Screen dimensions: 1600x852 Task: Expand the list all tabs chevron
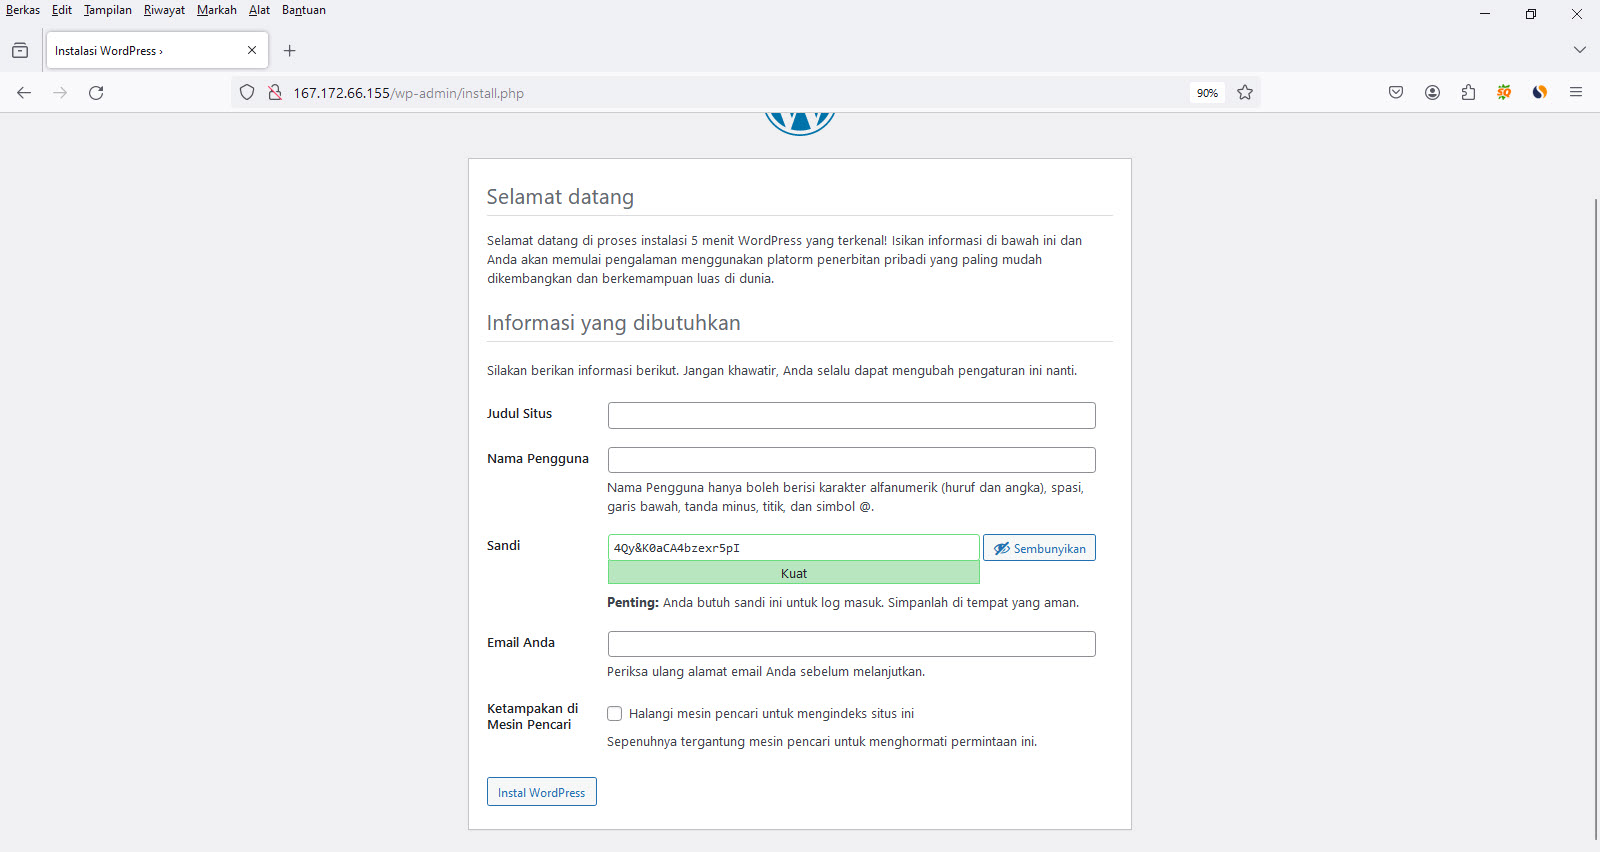(1579, 50)
